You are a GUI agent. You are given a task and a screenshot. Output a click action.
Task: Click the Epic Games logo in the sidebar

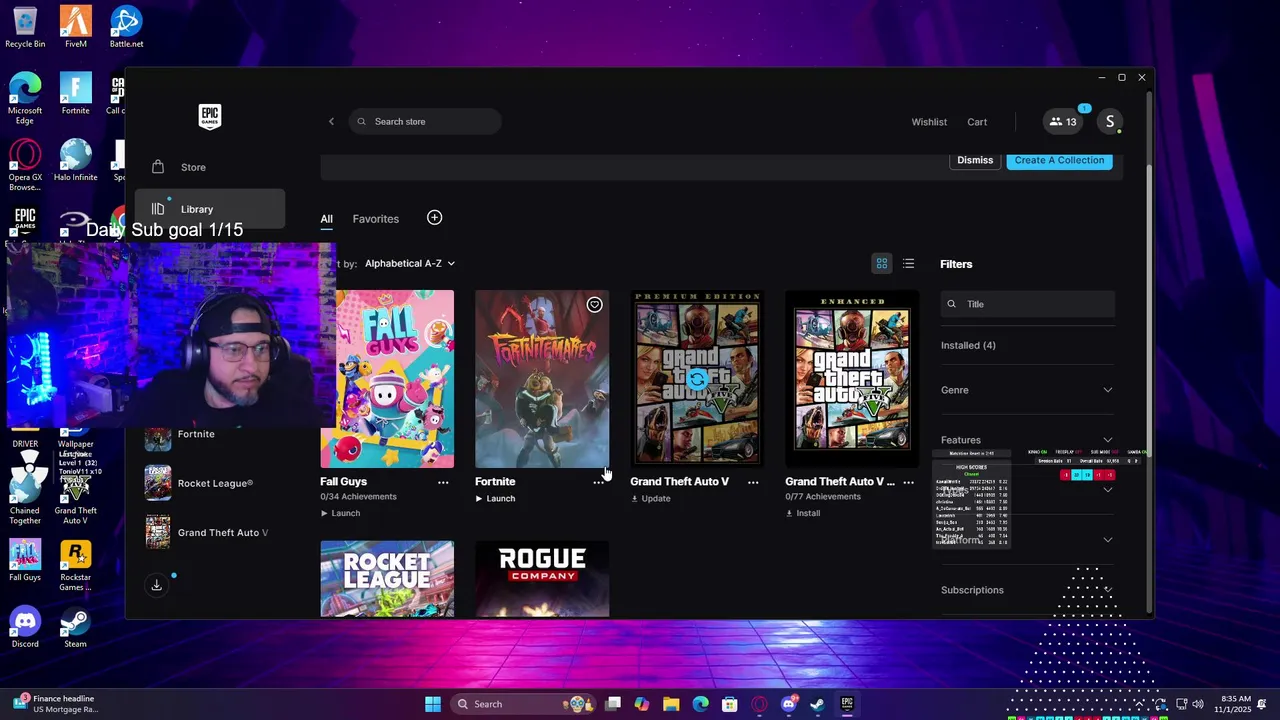[x=209, y=117]
